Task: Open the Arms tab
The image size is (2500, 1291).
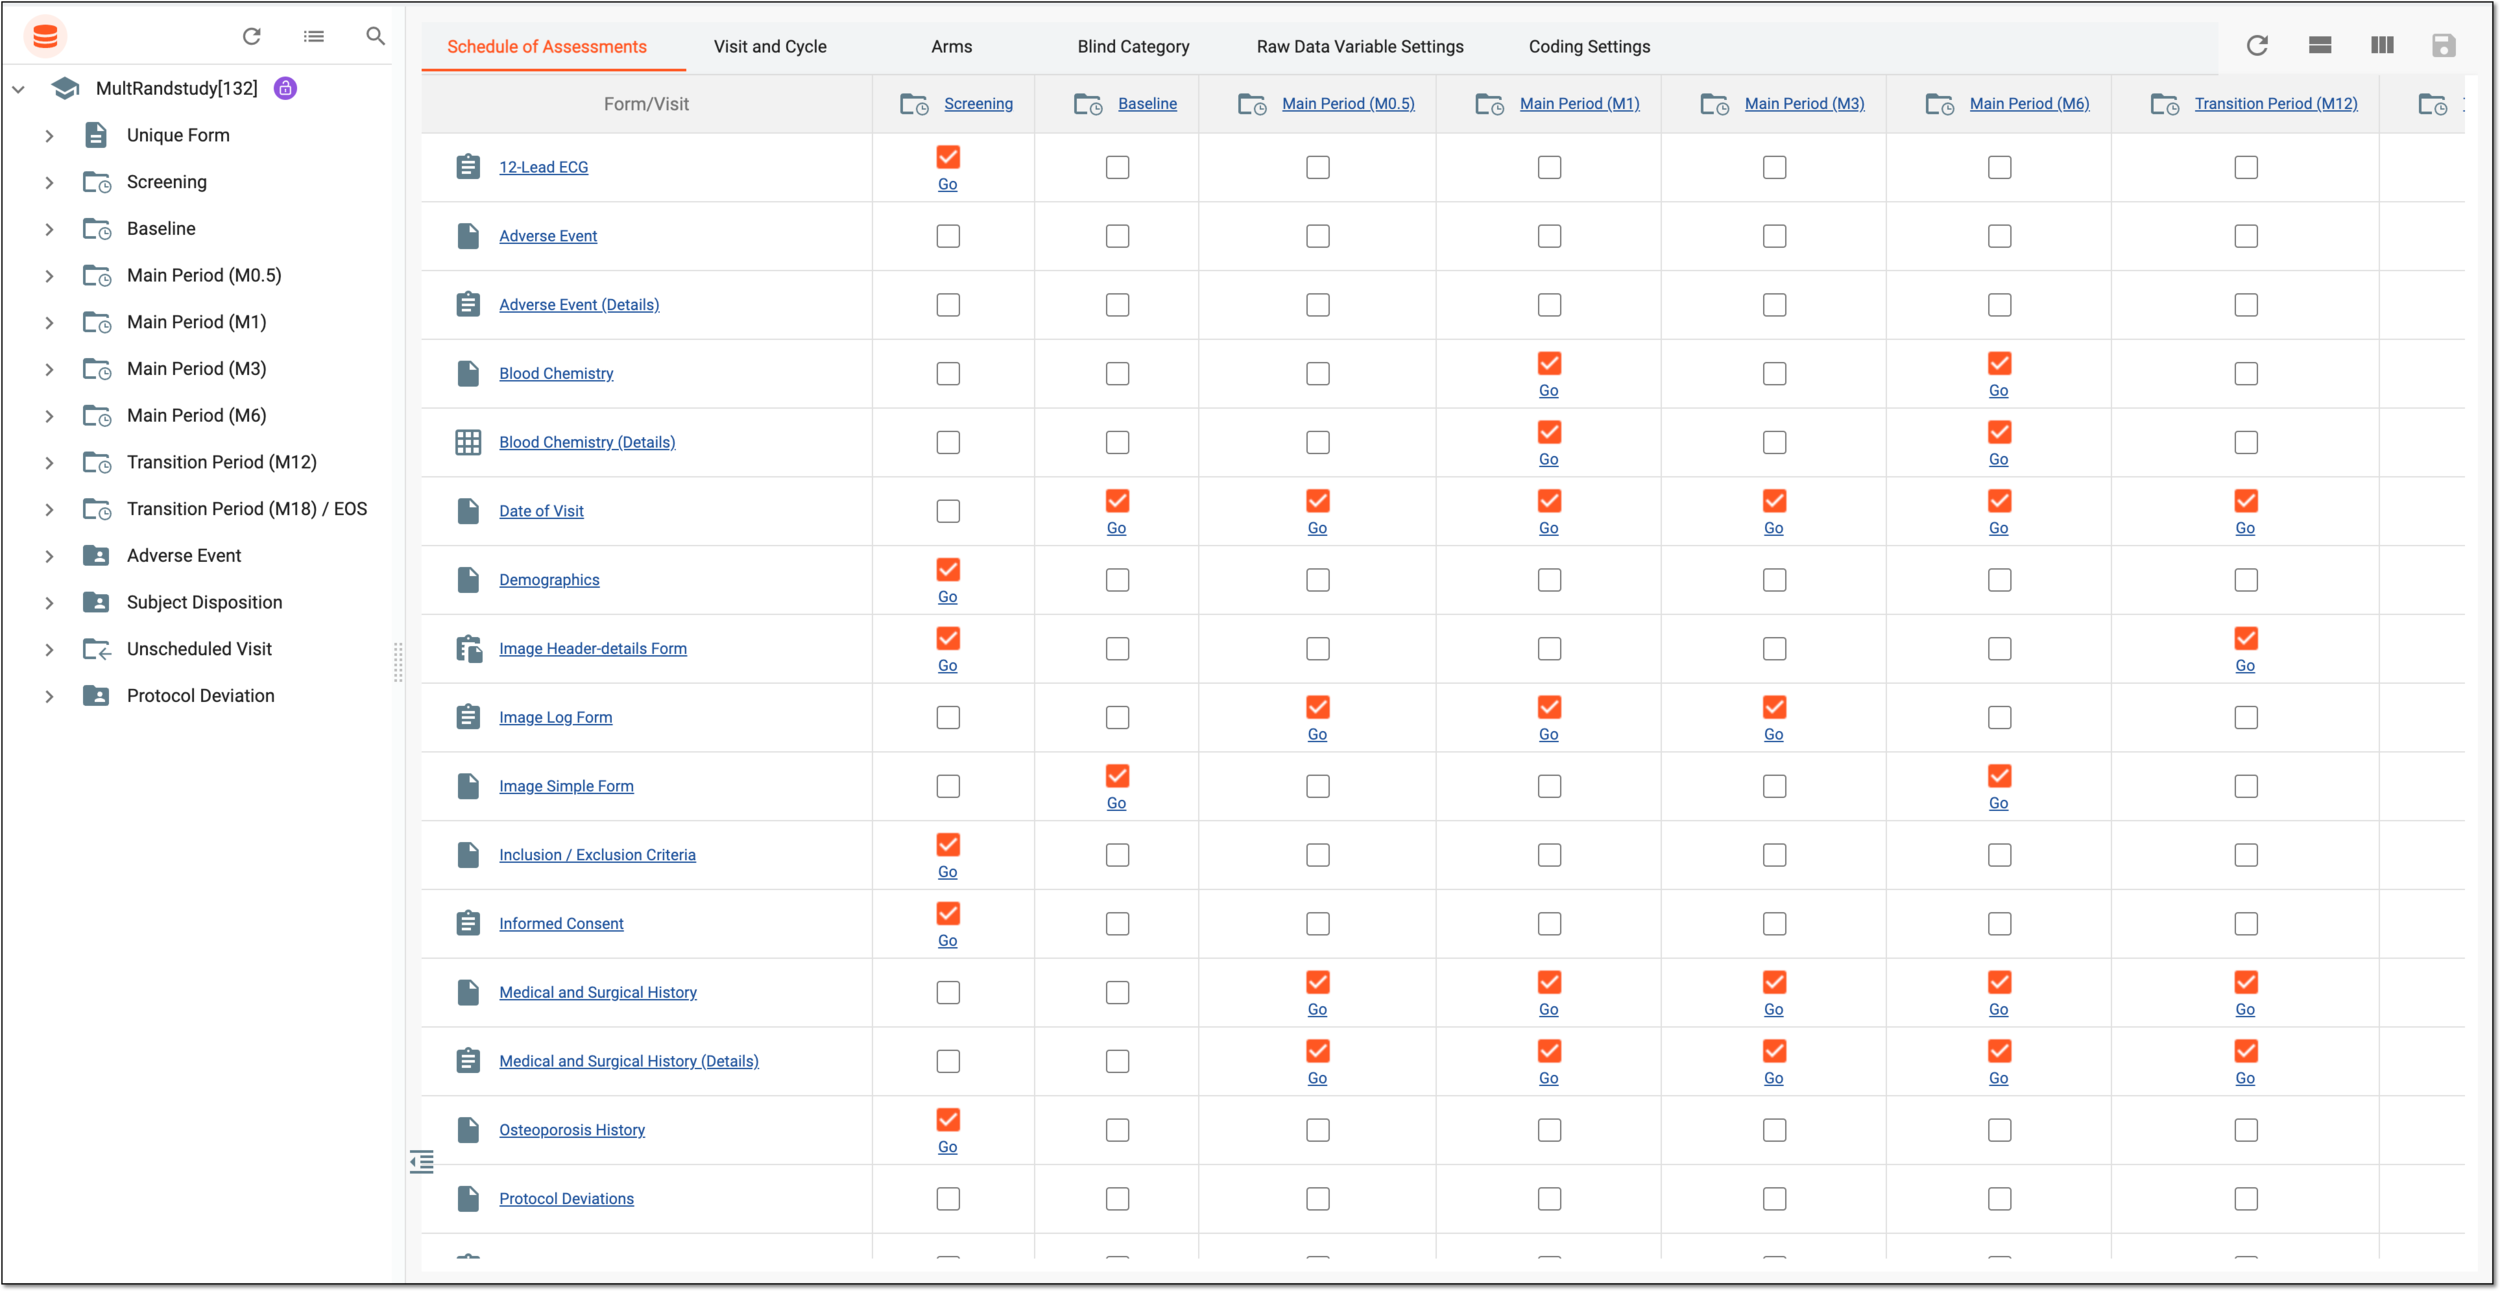Action: coord(951,47)
